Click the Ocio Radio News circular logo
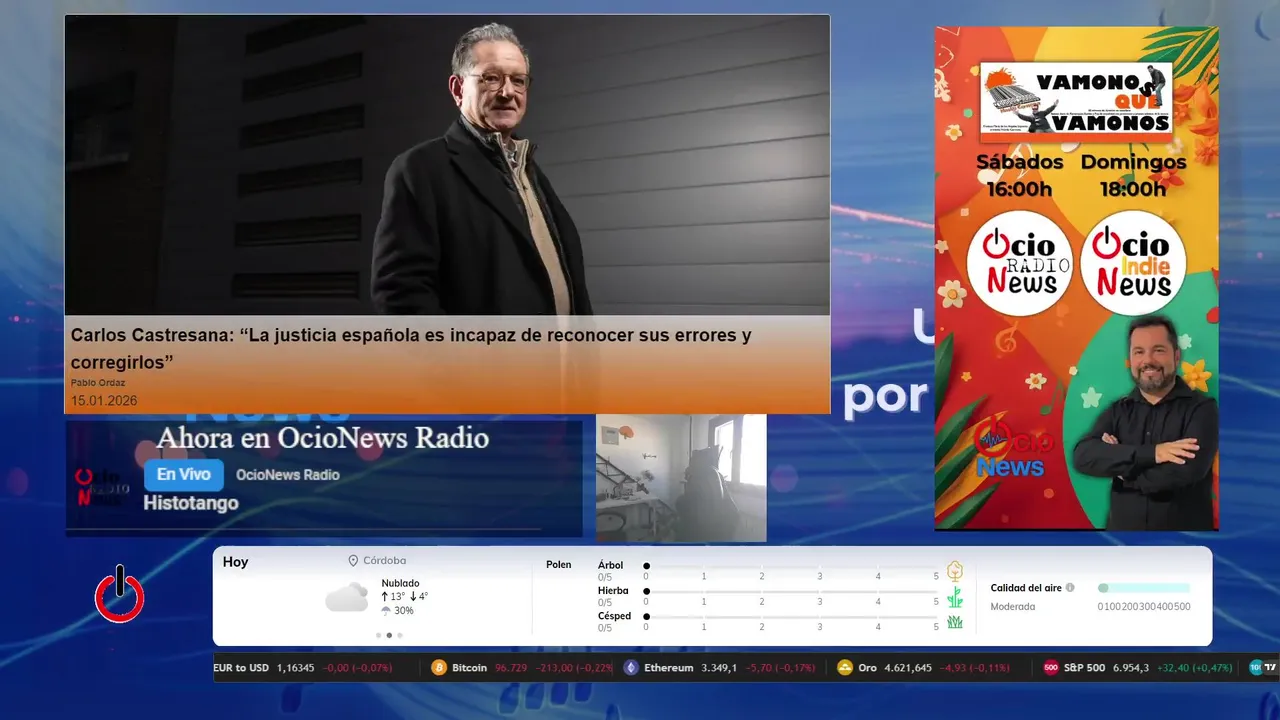 [1020, 263]
